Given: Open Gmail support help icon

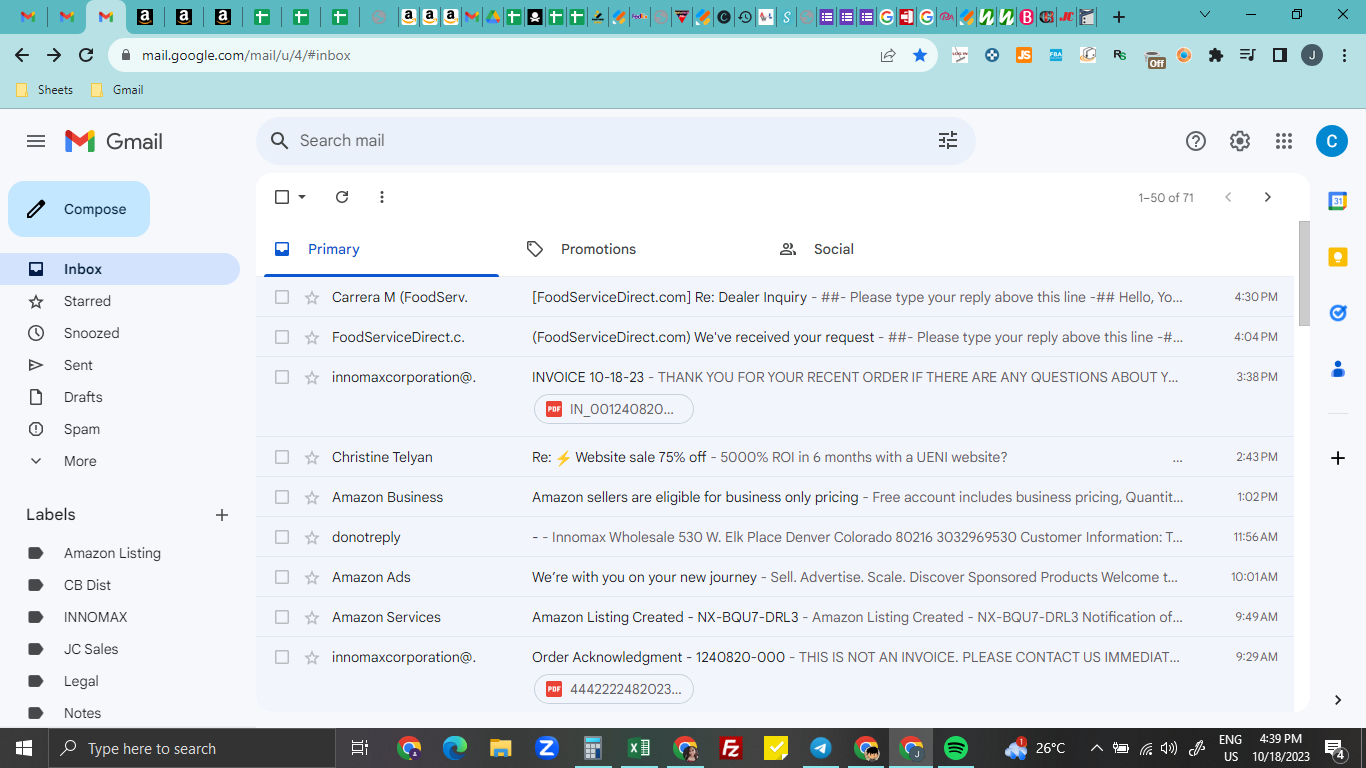Looking at the screenshot, I should (1196, 141).
